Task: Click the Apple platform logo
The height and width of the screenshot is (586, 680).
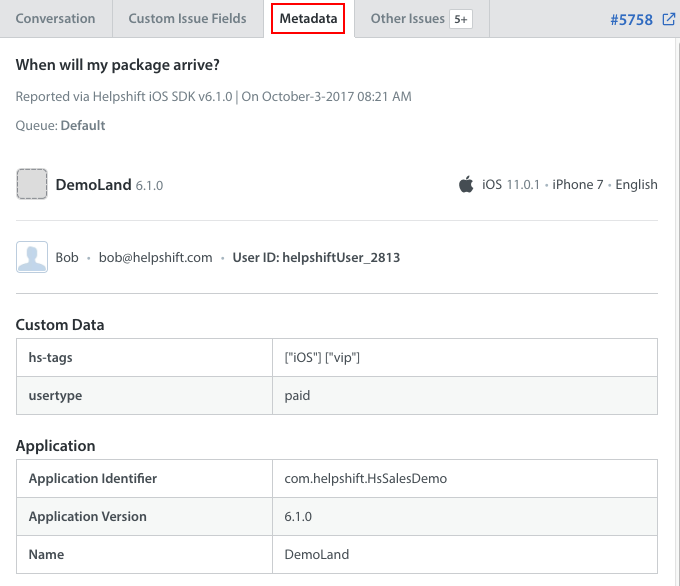Action: (x=466, y=184)
